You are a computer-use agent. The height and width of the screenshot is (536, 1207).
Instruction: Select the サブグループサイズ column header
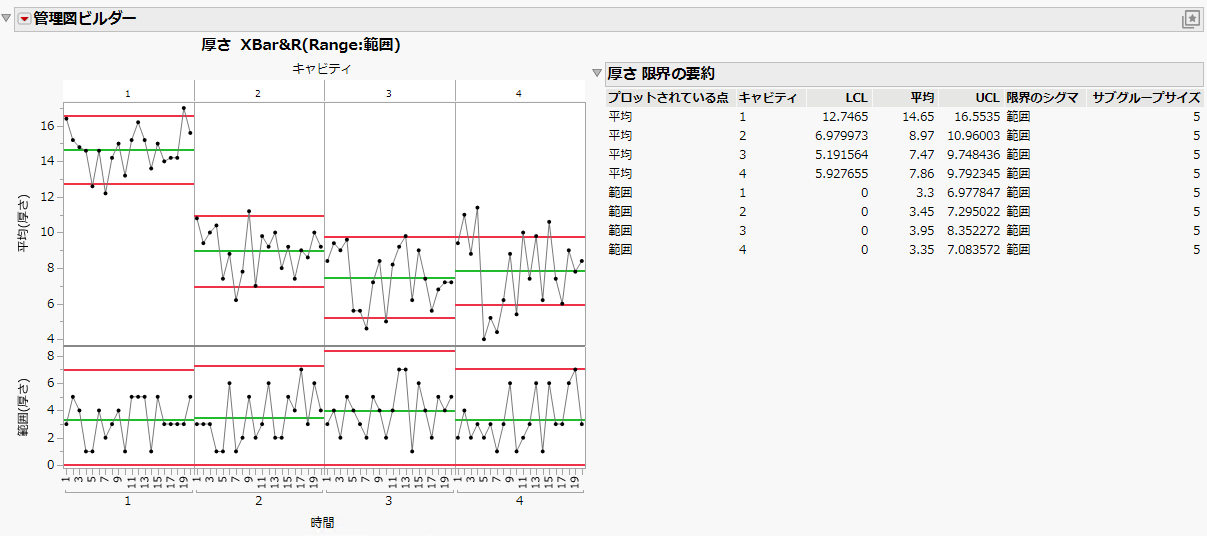(x=1147, y=97)
